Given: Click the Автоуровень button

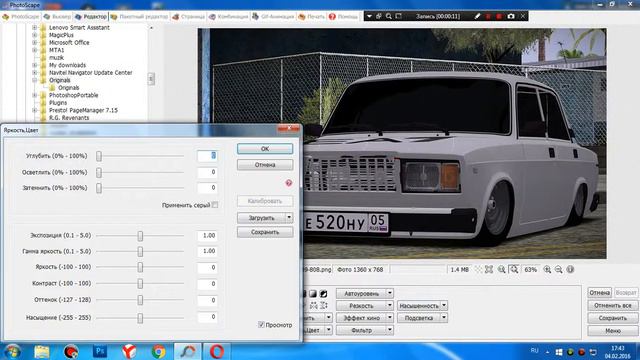Looking at the screenshot, I should (361, 293).
